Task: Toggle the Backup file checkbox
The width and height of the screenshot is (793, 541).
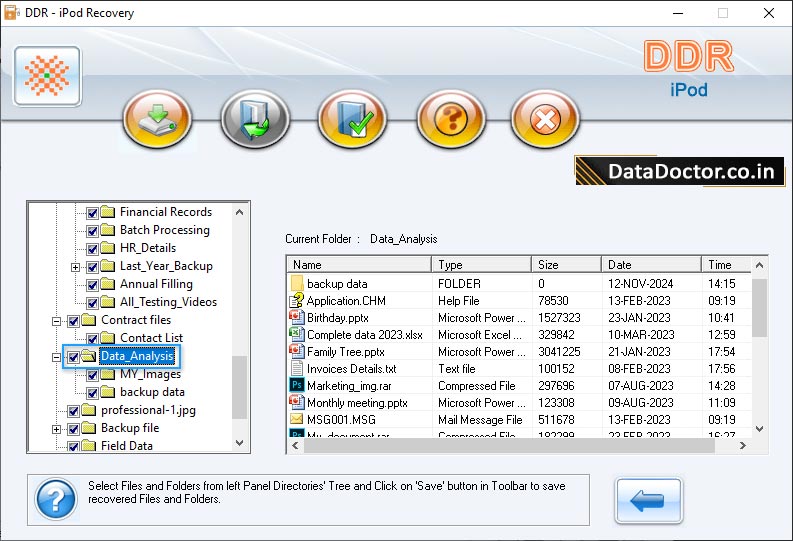Action: point(73,429)
